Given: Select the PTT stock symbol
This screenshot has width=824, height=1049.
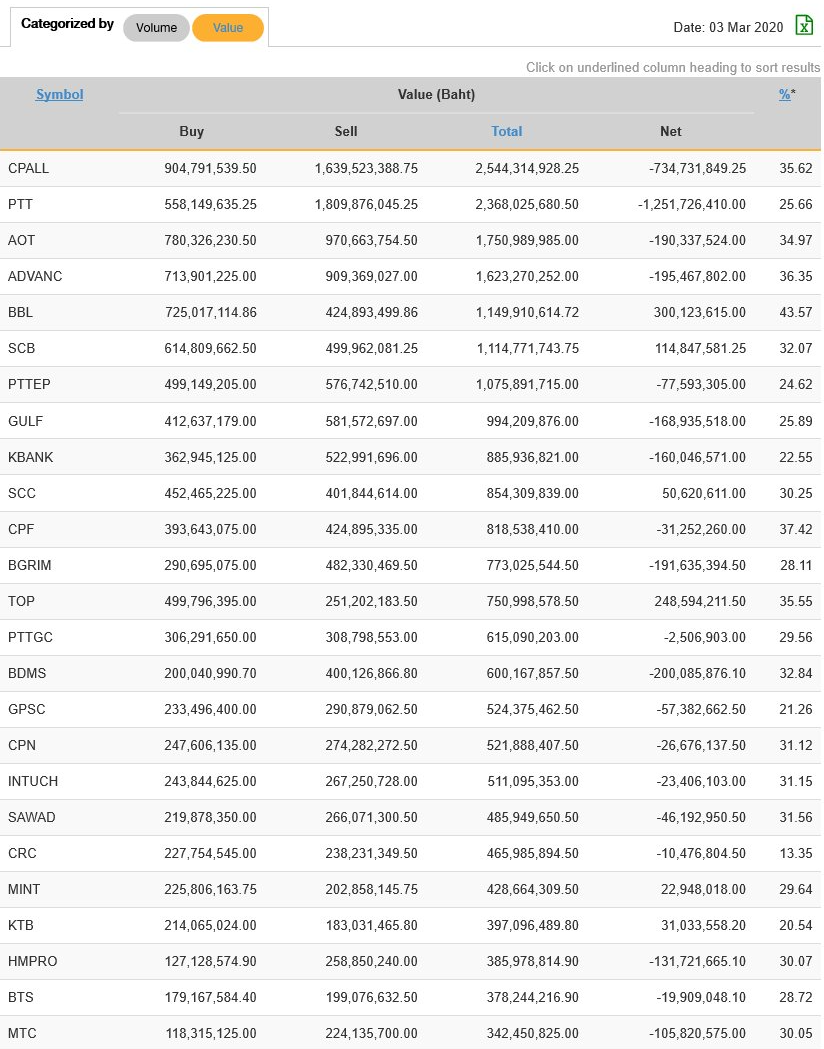Looking at the screenshot, I should [x=20, y=204].
